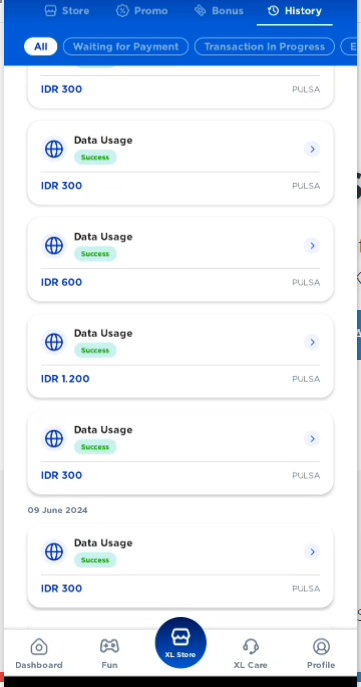Switch to the Store tab
361x687 pixels.
click(x=67, y=11)
